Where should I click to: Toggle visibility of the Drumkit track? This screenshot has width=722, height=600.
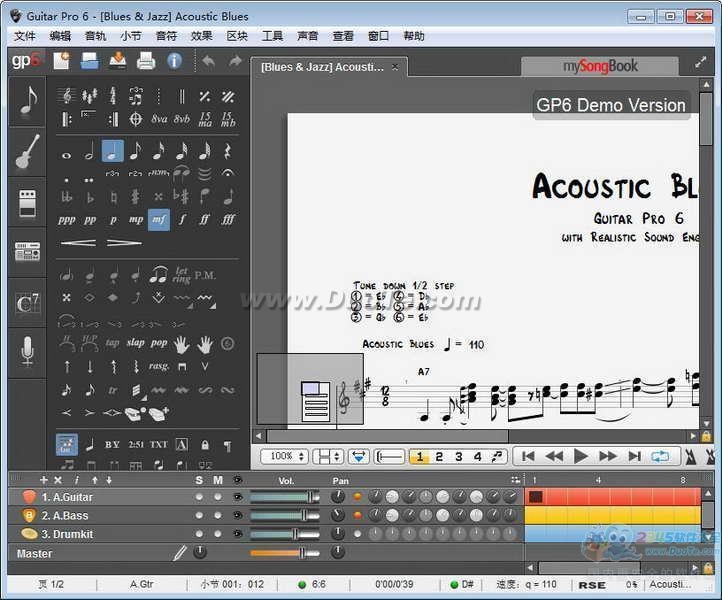[237, 533]
